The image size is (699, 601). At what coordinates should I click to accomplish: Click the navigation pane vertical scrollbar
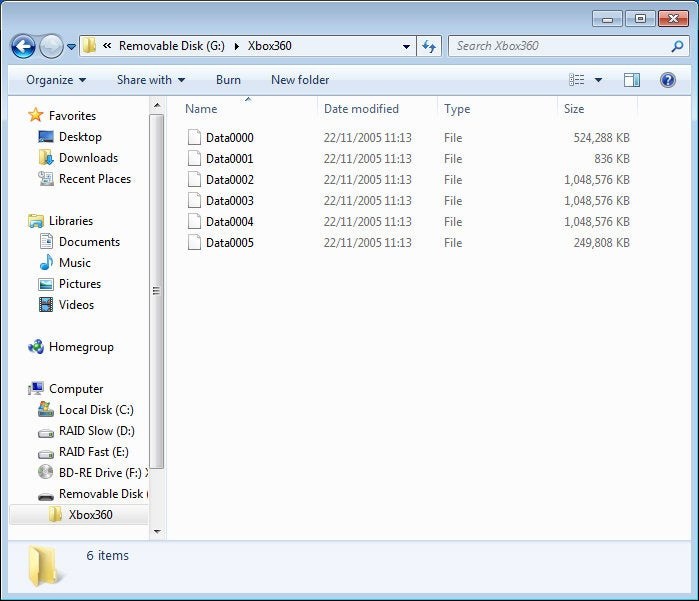point(156,290)
